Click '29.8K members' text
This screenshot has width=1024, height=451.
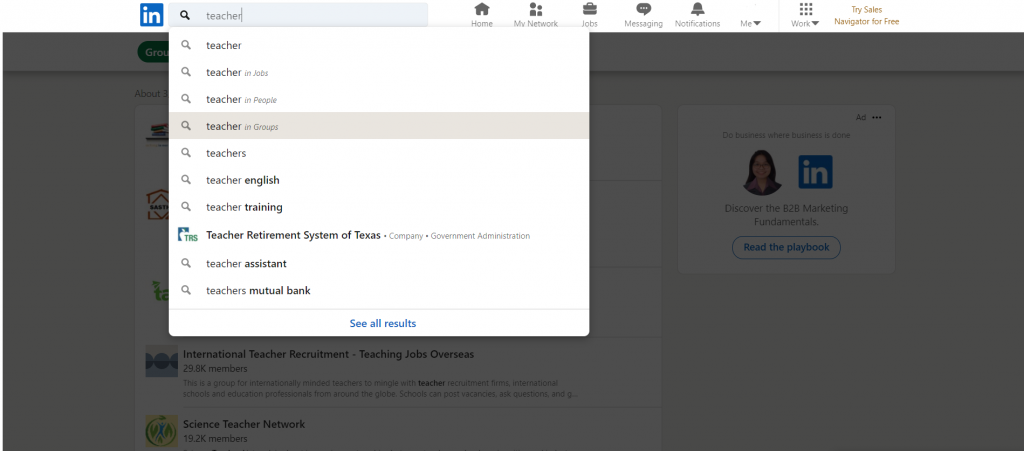pos(215,369)
